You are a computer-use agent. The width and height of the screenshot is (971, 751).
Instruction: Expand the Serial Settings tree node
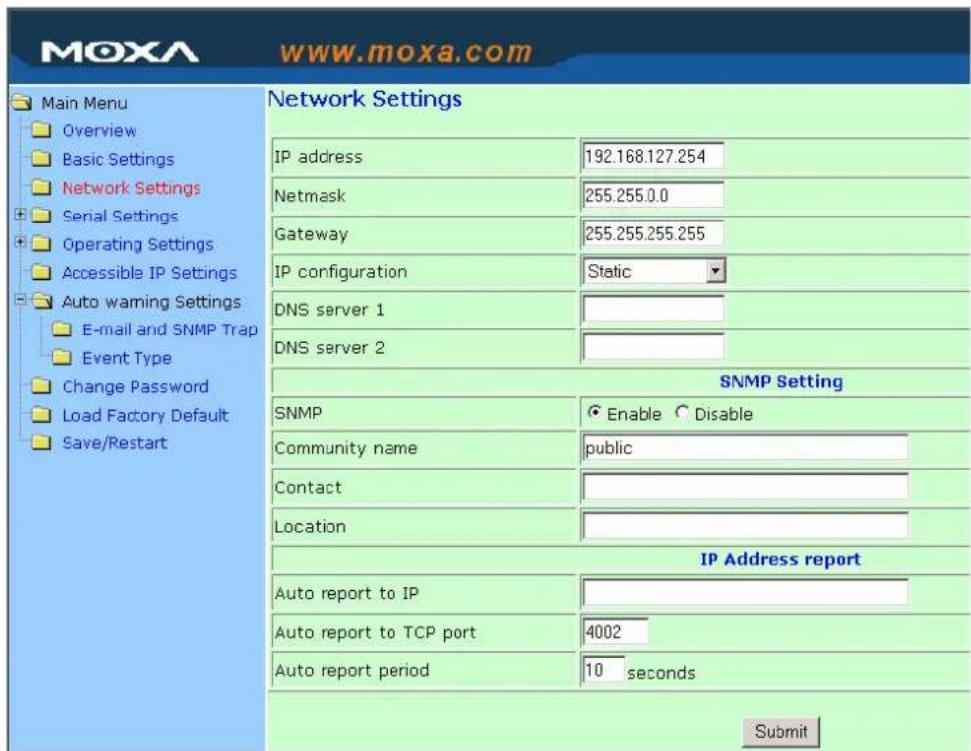20,214
